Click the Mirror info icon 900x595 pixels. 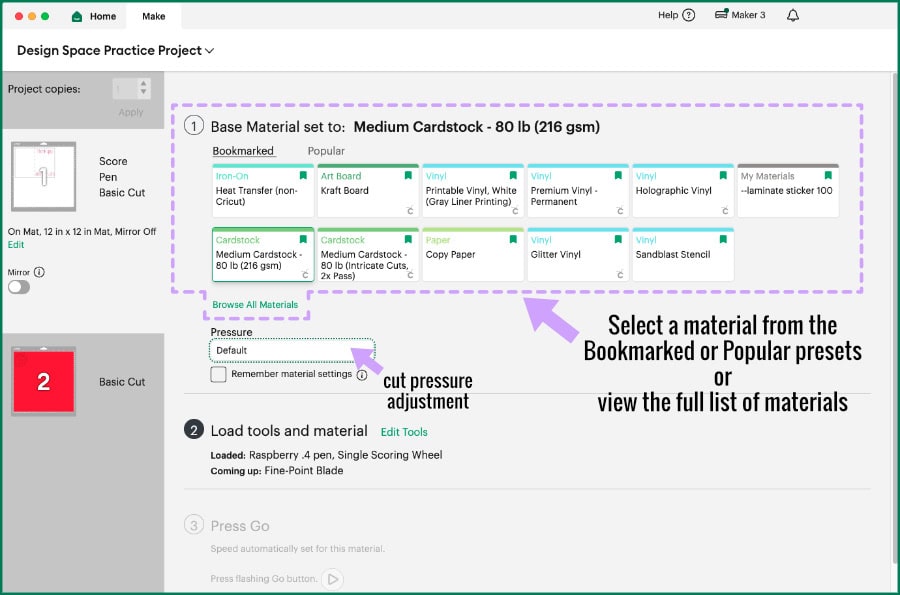[x=39, y=272]
